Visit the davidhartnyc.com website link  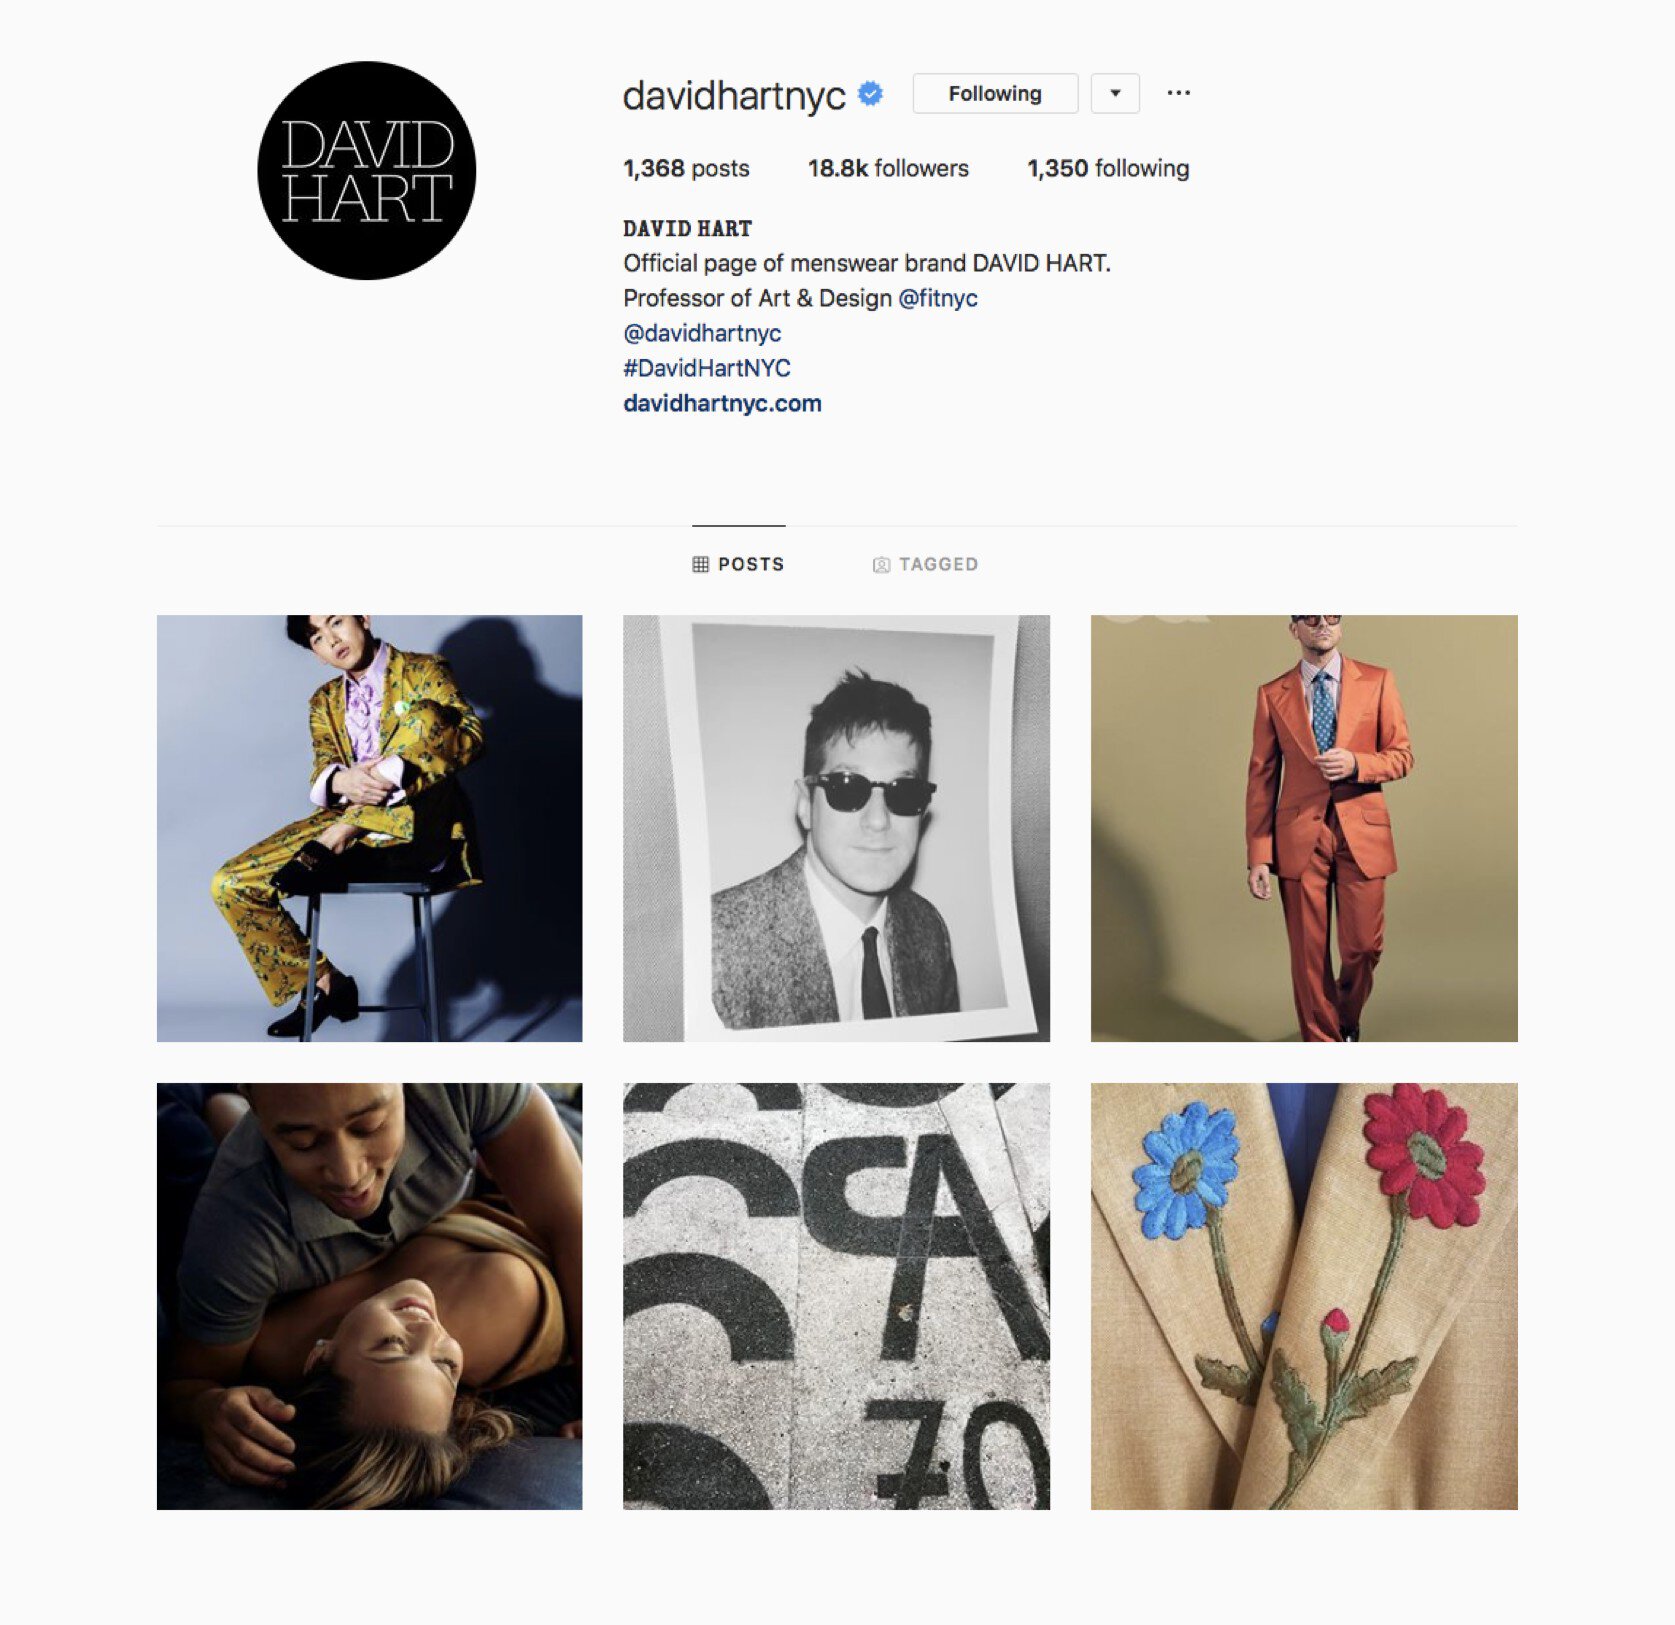point(722,403)
